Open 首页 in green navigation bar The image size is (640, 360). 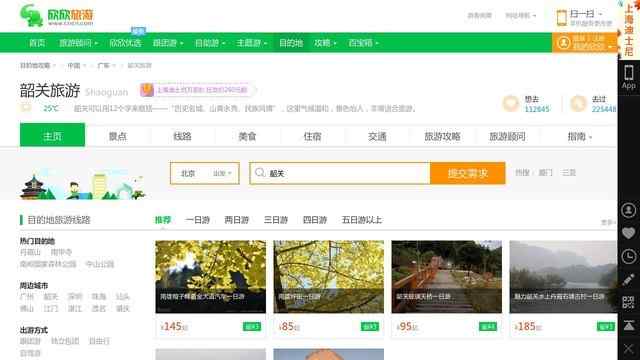[37, 43]
